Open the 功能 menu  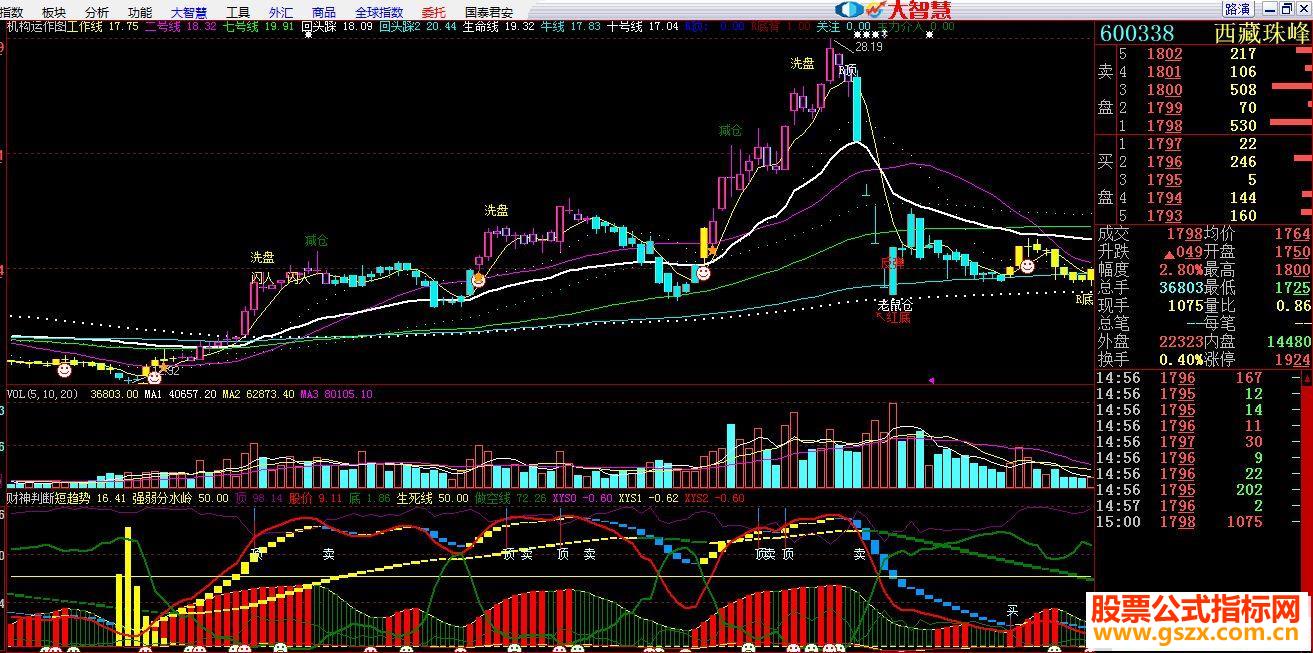pos(140,12)
